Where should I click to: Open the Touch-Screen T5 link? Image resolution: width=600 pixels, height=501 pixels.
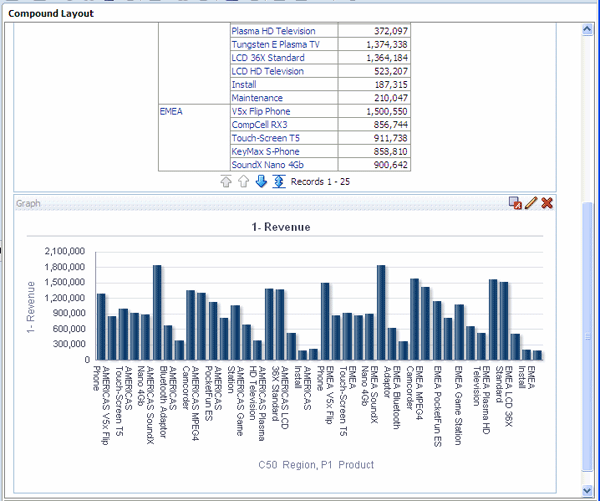click(x=265, y=138)
